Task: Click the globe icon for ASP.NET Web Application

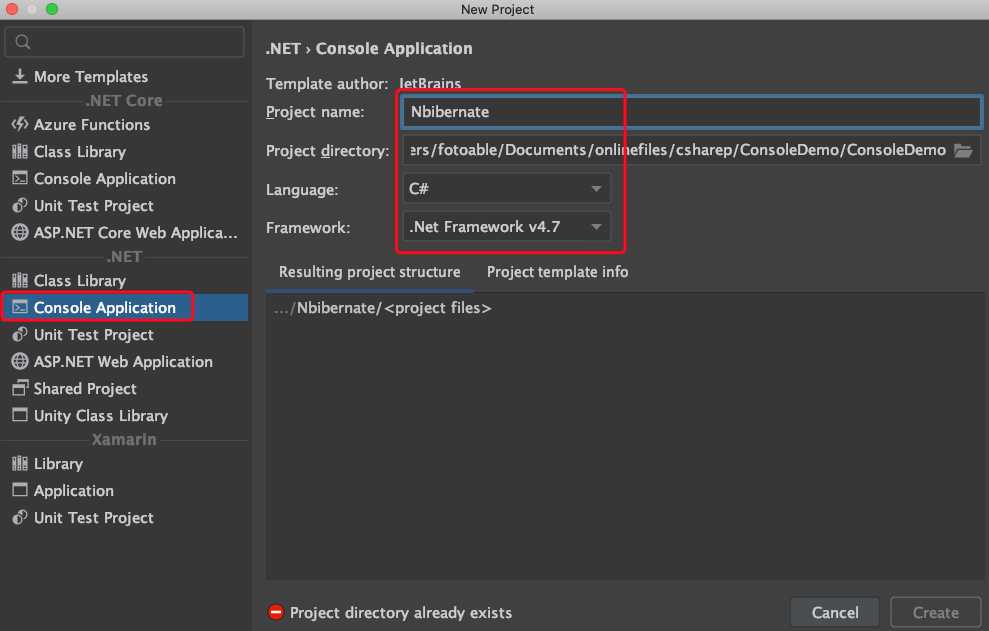Action: click(x=19, y=362)
